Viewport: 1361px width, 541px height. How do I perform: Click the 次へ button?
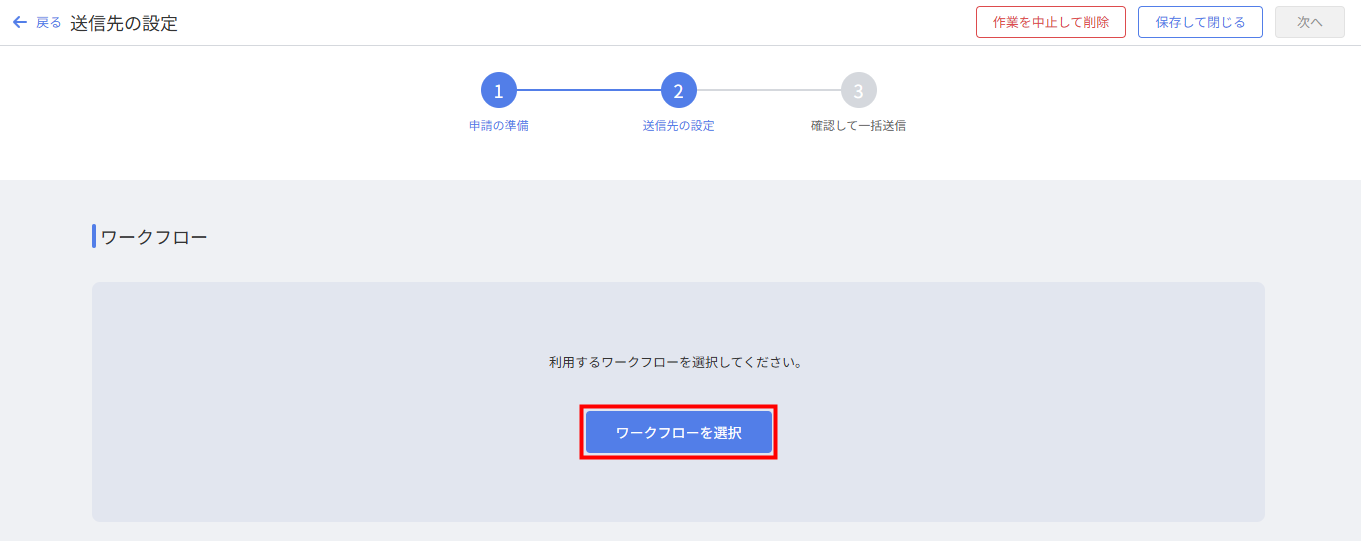tap(1309, 22)
